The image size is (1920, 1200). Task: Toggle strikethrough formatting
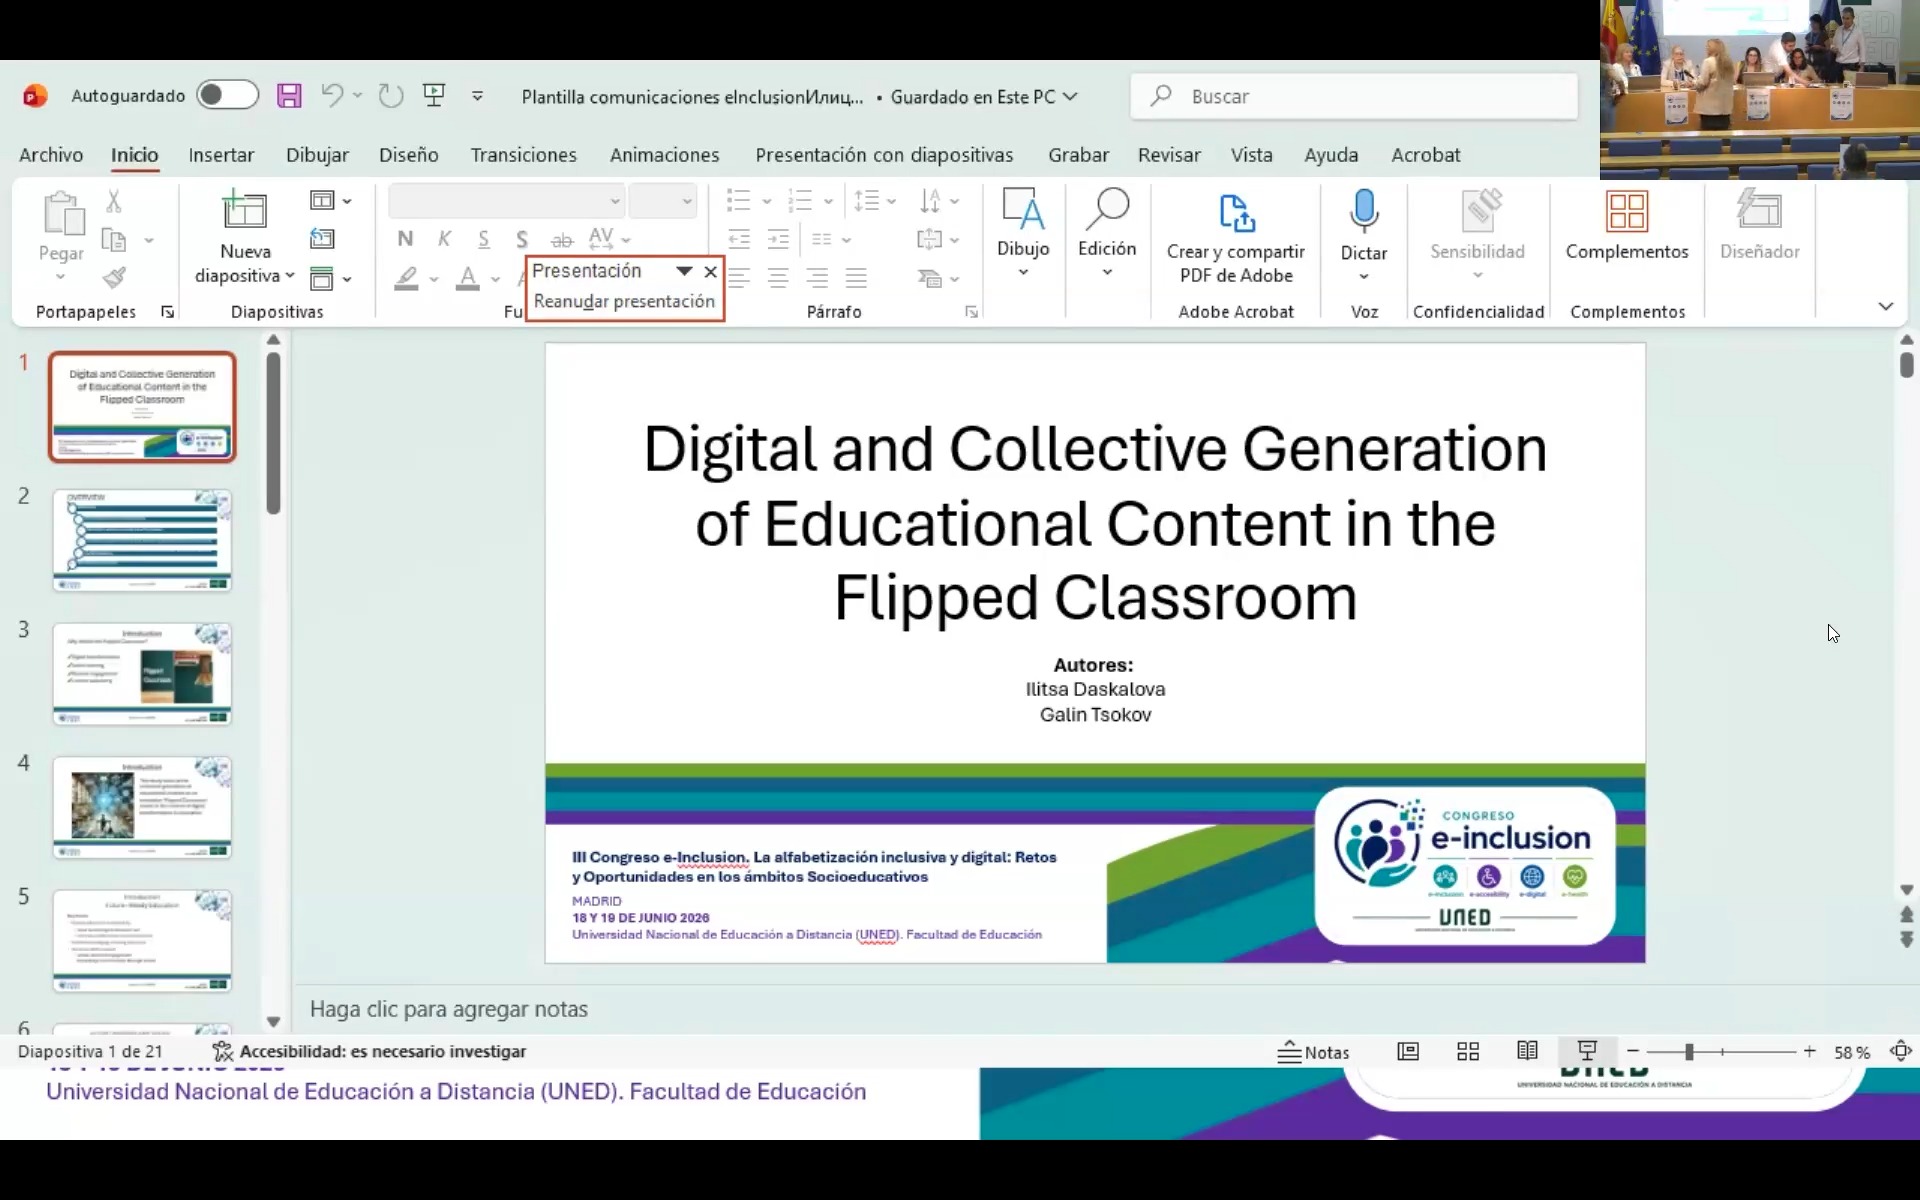(x=562, y=240)
